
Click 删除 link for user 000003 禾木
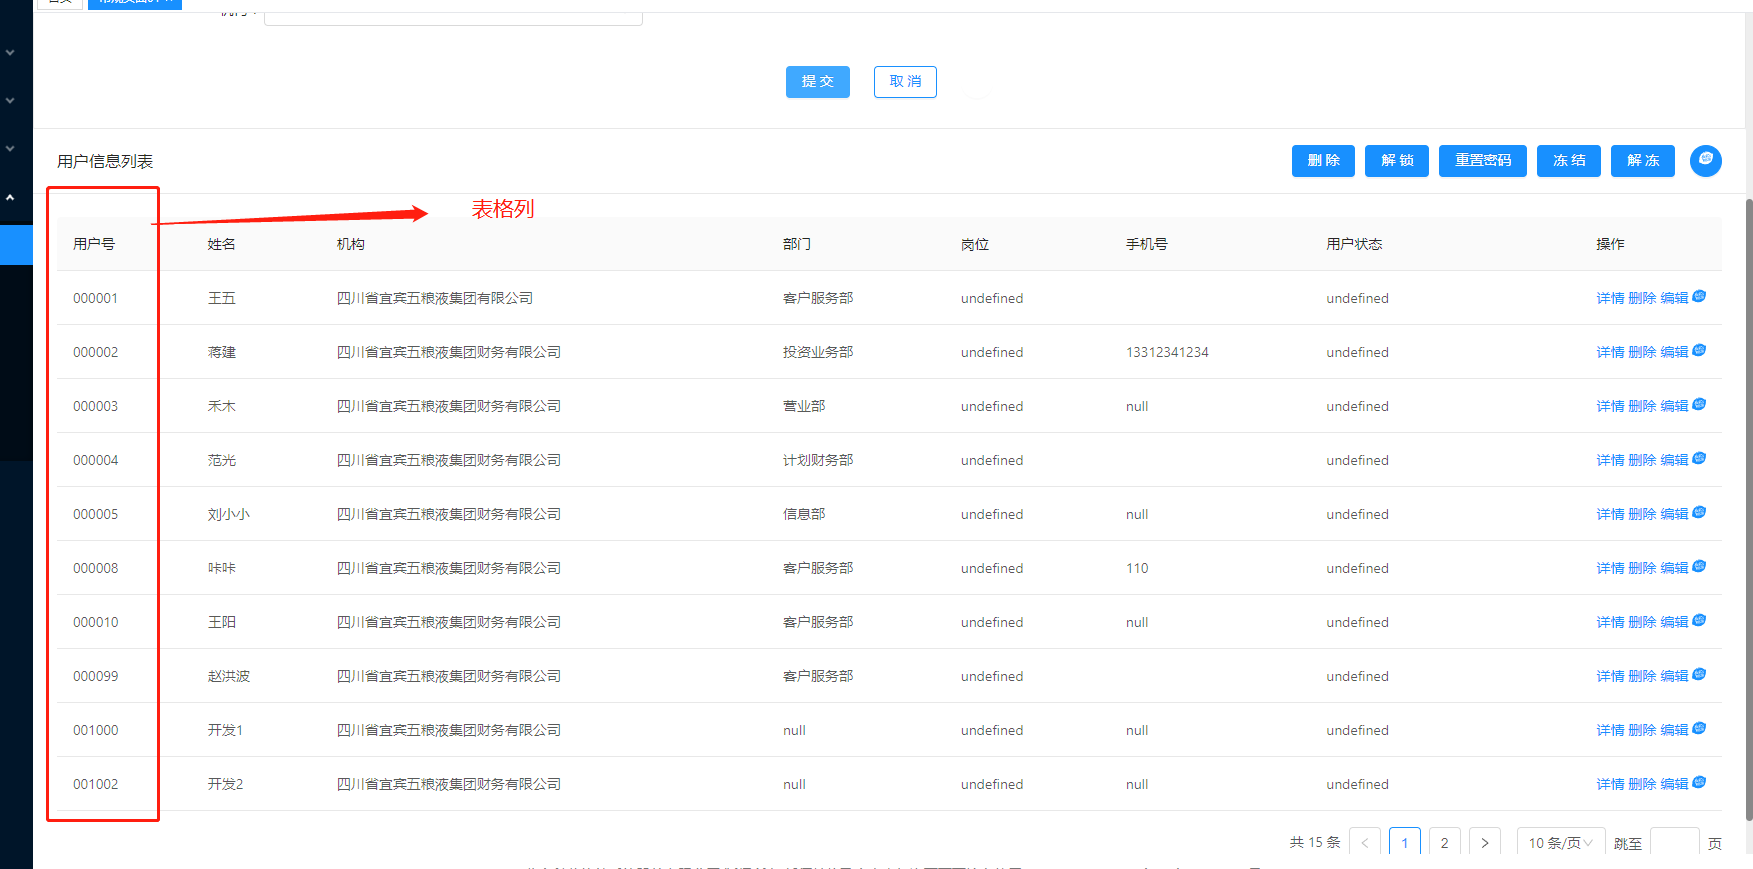tap(1642, 406)
